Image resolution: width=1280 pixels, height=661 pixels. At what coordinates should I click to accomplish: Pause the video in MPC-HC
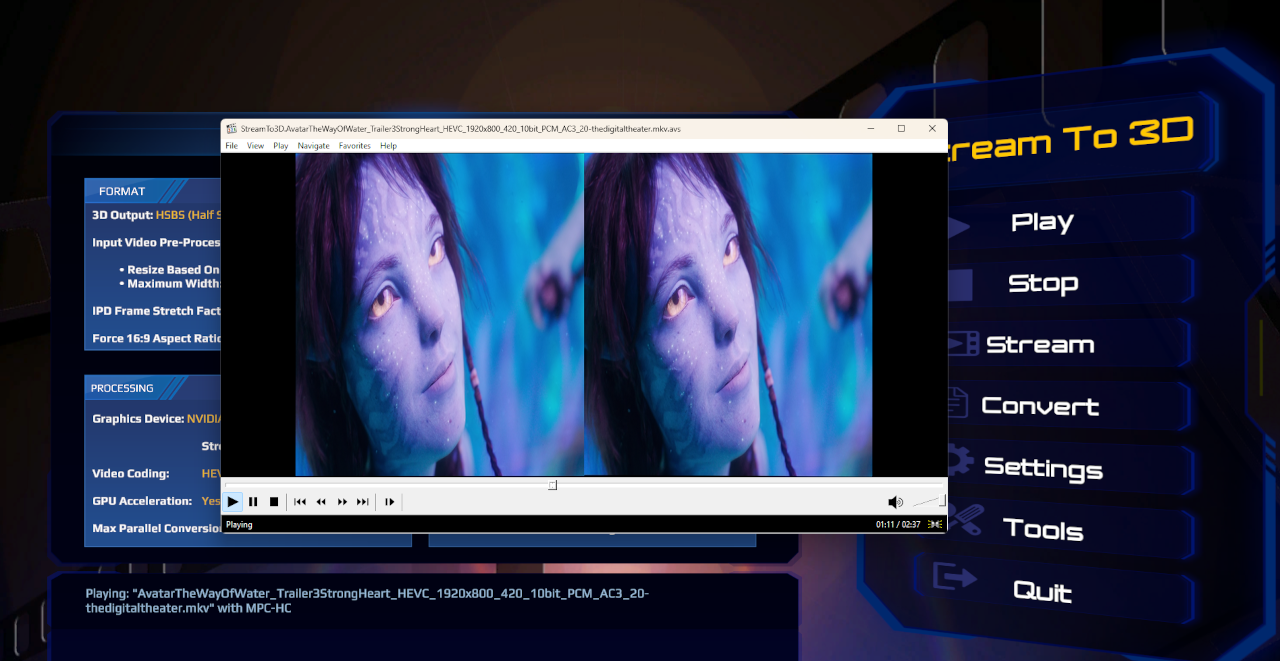pyautogui.click(x=253, y=502)
